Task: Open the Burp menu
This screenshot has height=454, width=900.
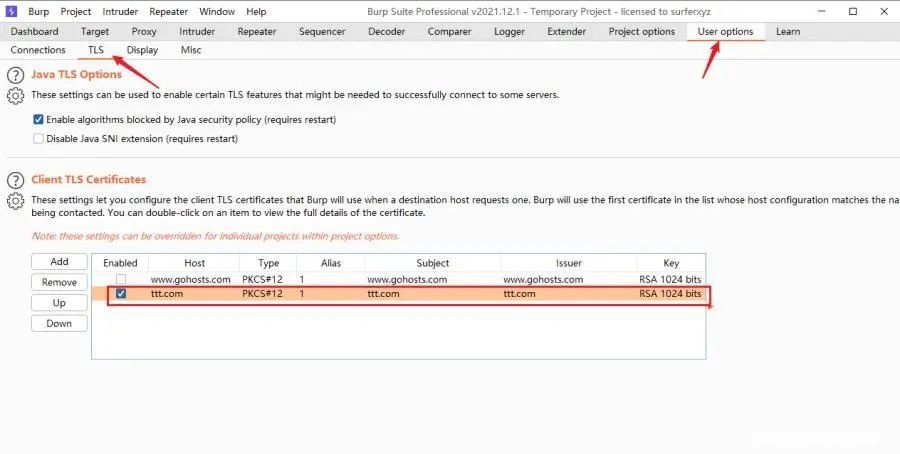Action: [x=38, y=11]
